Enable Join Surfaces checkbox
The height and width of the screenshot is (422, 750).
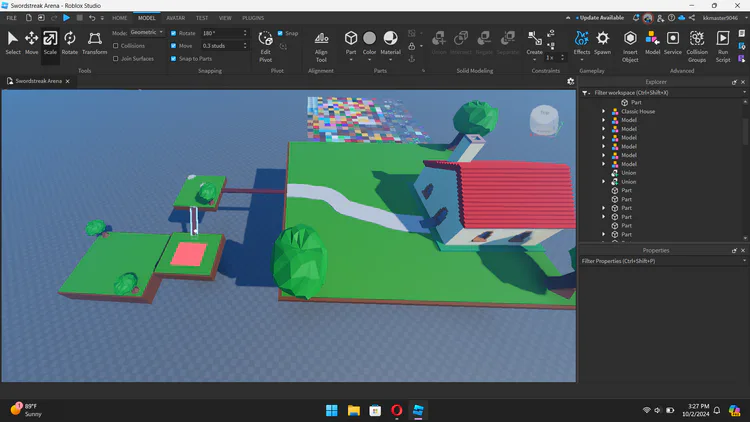point(115,59)
